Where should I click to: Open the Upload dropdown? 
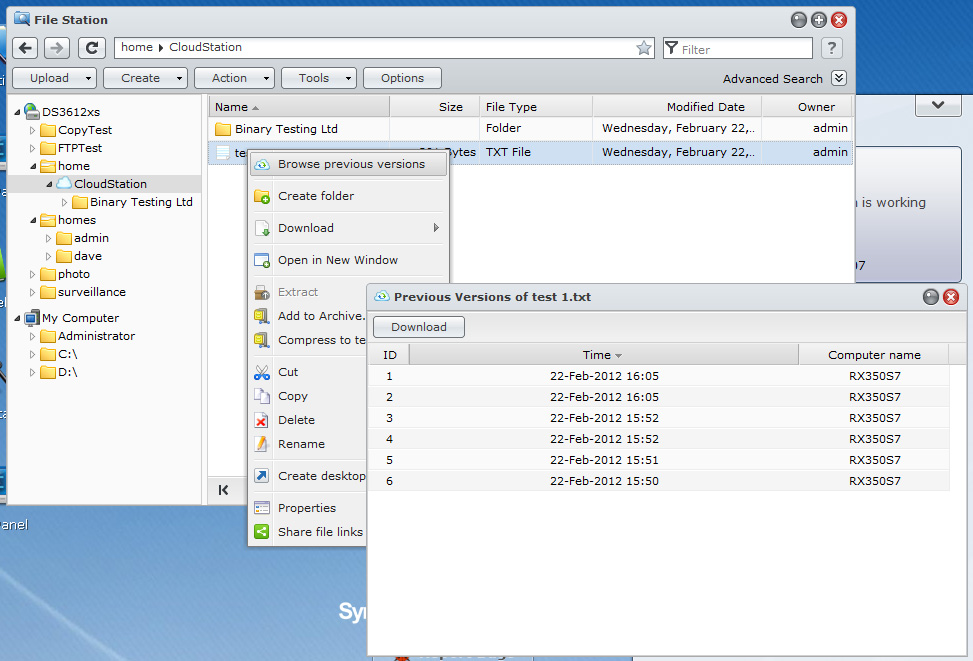pos(54,78)
